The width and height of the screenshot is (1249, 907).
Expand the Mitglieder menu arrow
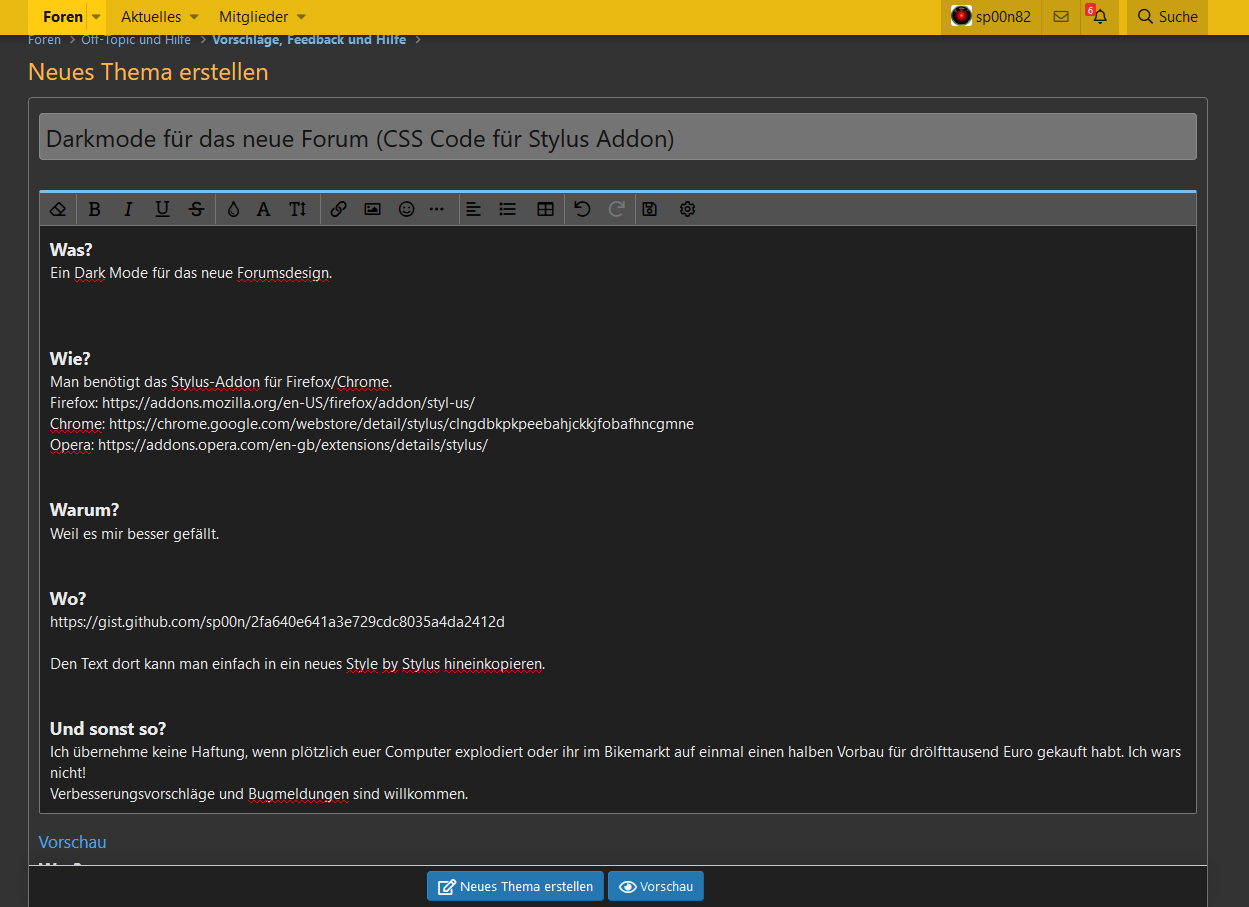[301, 17]
